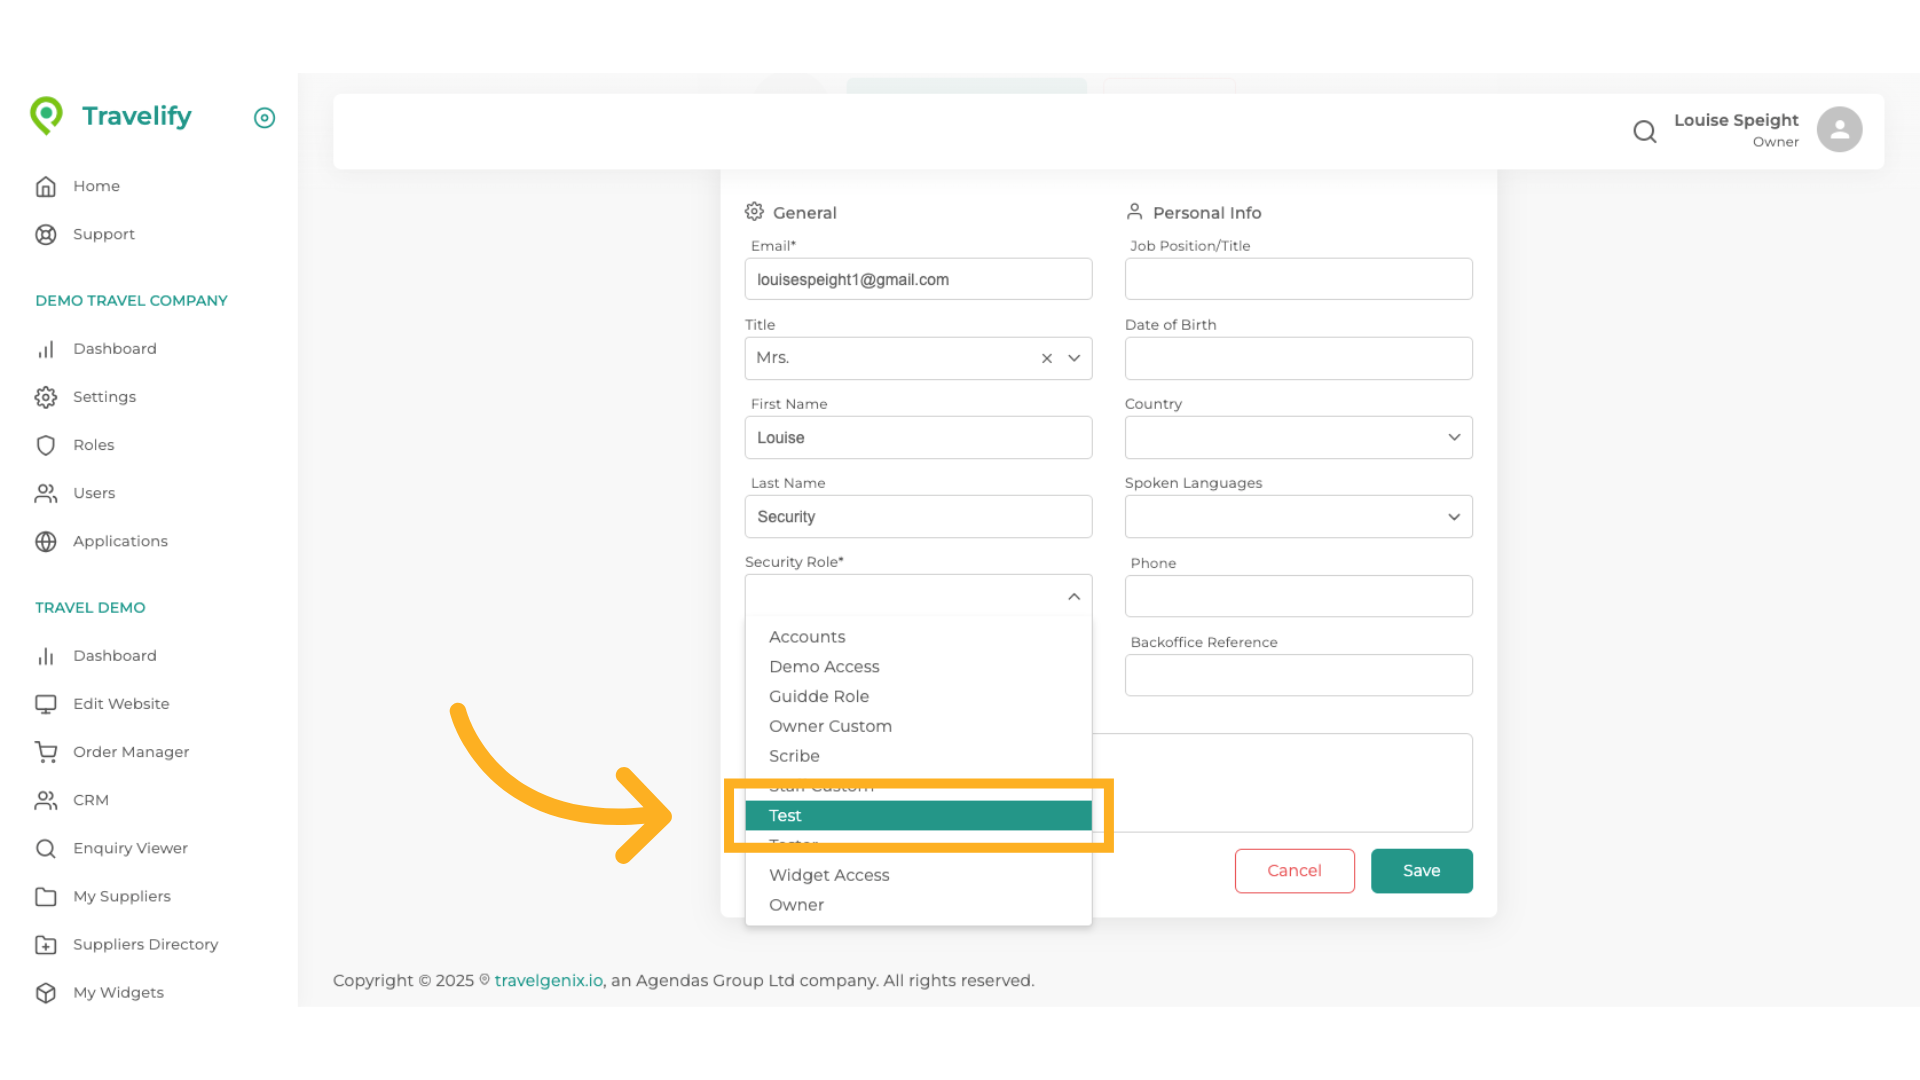This screenshot has width=1920, height=1080.
Task: Open Suppliers Directory folder icon
Action: [x=46, y=944]
